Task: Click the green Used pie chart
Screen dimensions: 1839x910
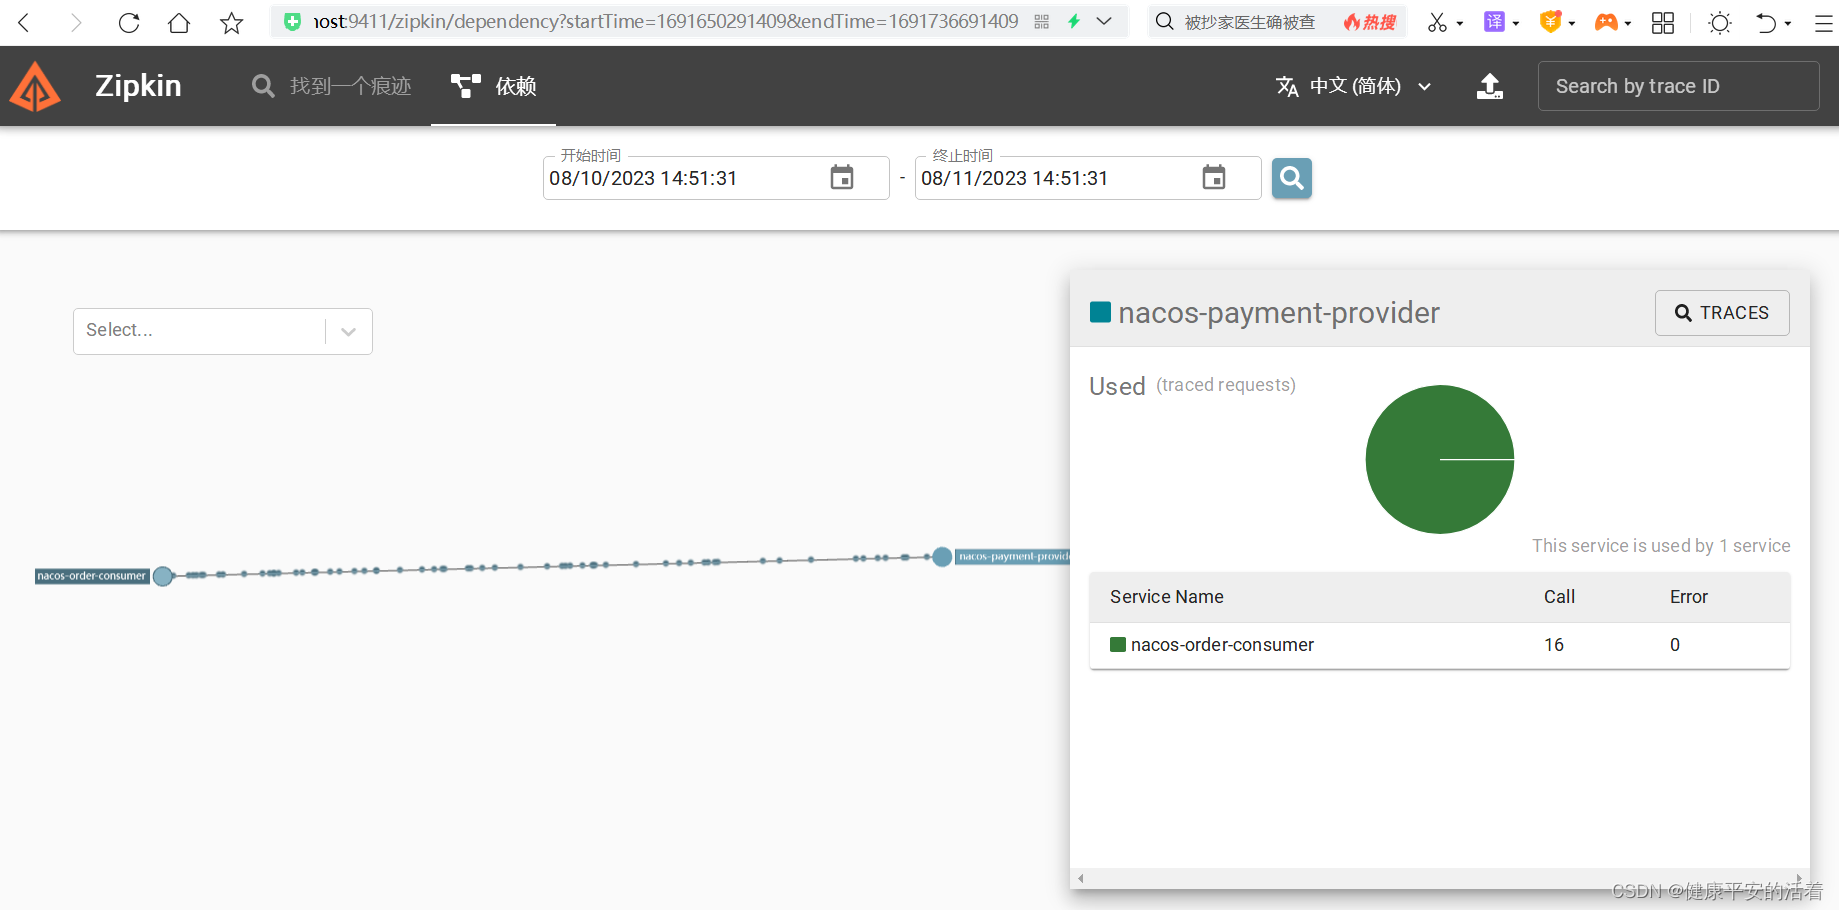Action: point(1440,459)
